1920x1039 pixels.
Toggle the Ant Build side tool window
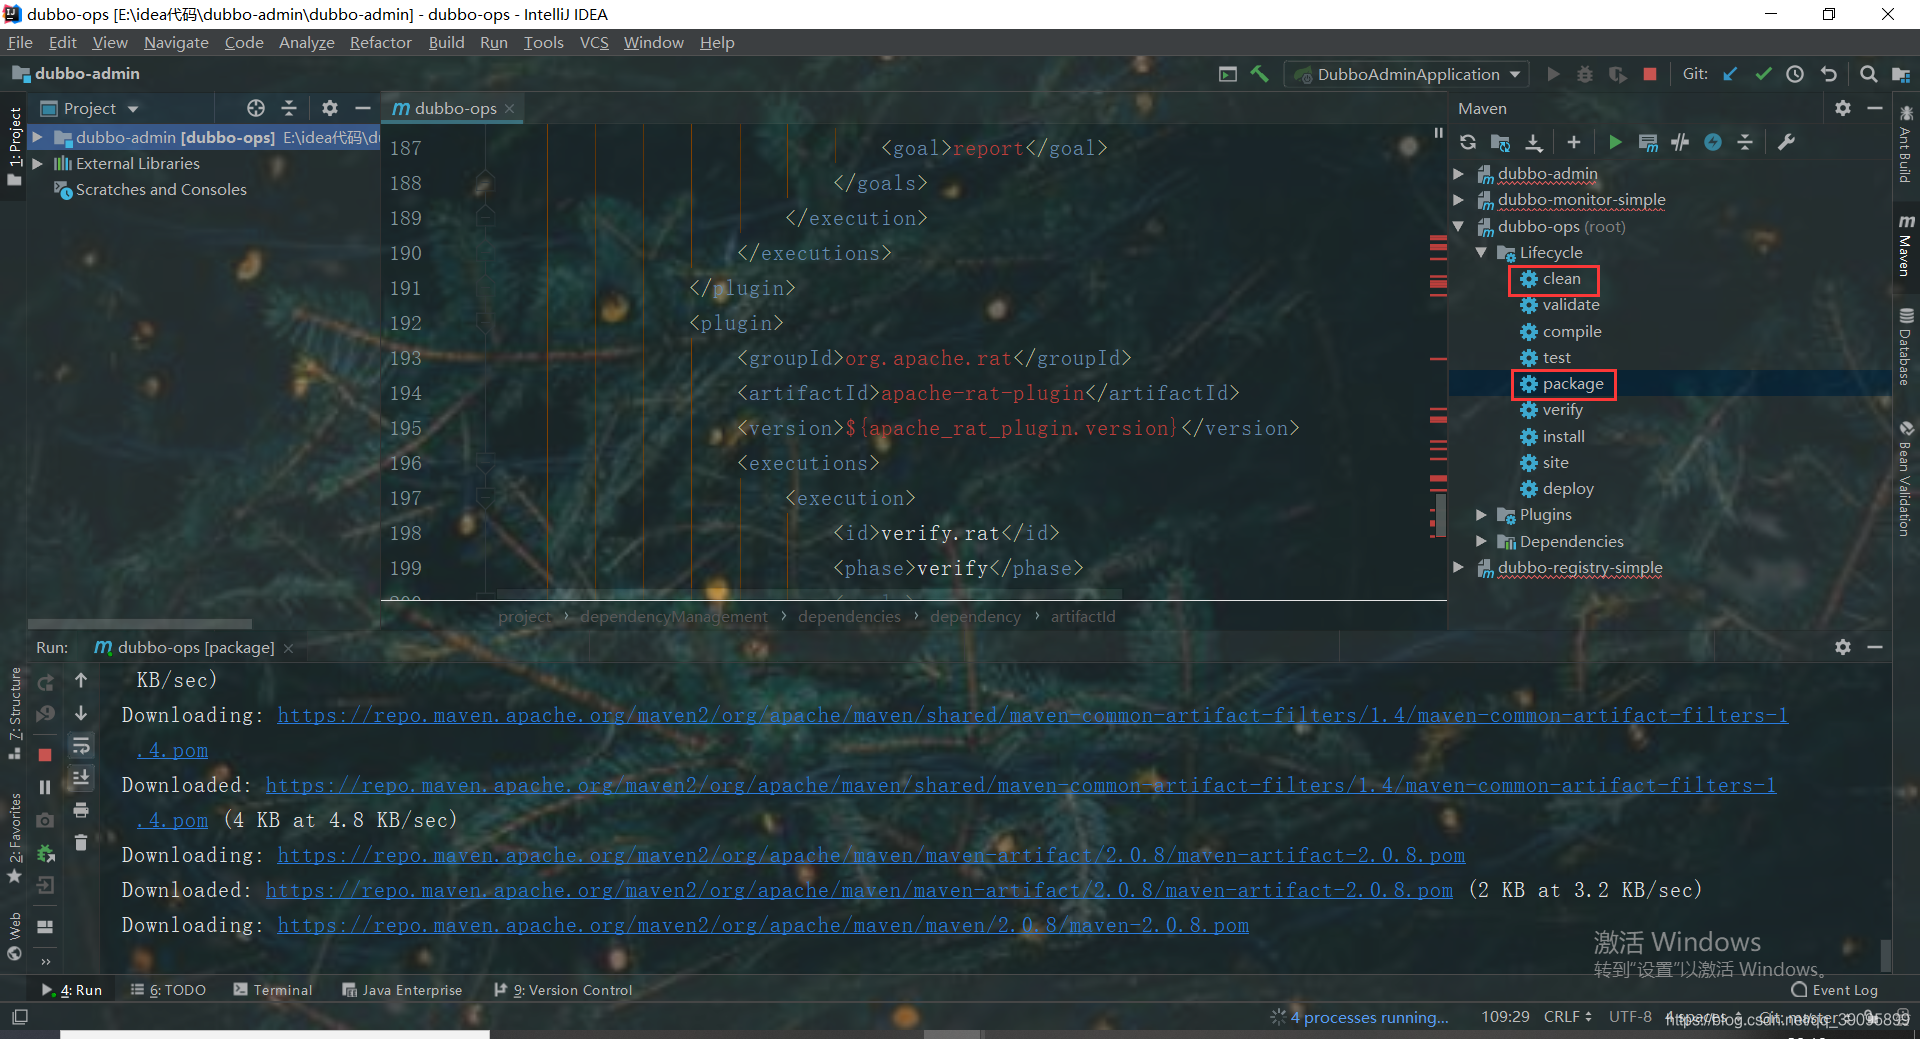1906,146
